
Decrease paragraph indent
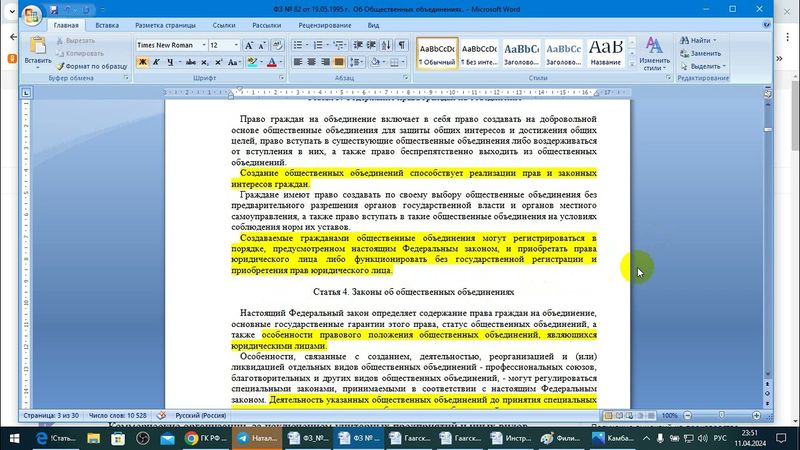(358, 45)
